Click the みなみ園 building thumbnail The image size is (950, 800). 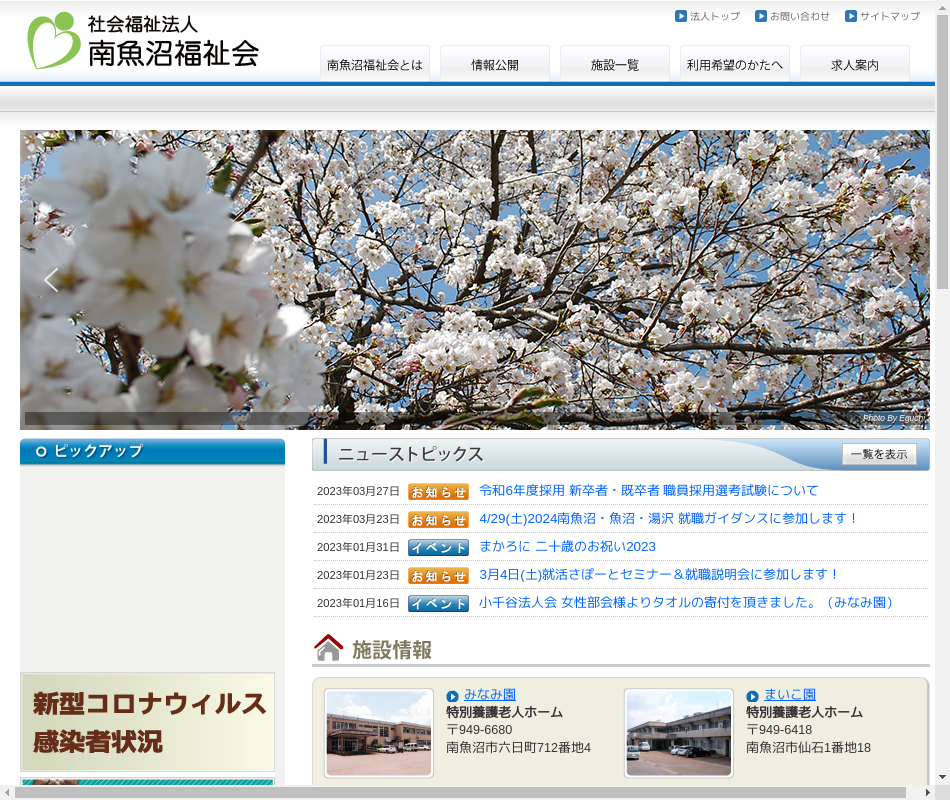click(x=379, y=733)
